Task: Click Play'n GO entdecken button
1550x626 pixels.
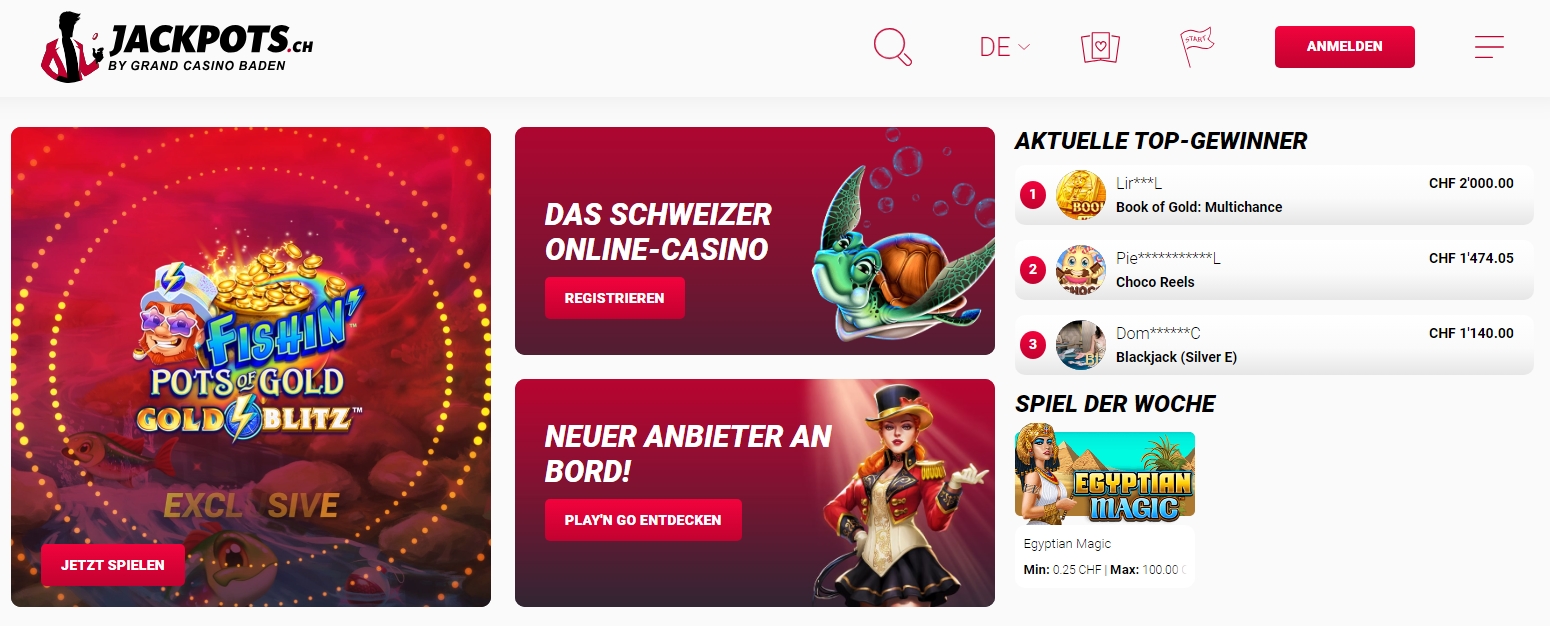Action: click(x=643, y=520)
